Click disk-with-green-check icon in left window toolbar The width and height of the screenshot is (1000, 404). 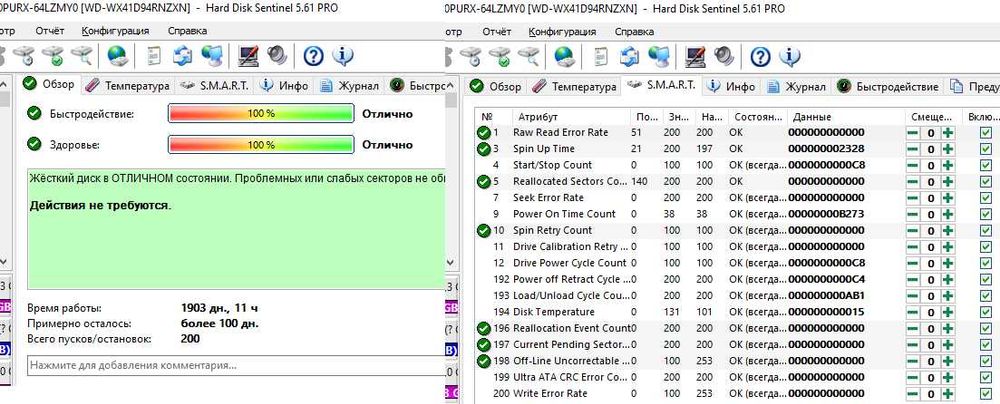(53, 57)
